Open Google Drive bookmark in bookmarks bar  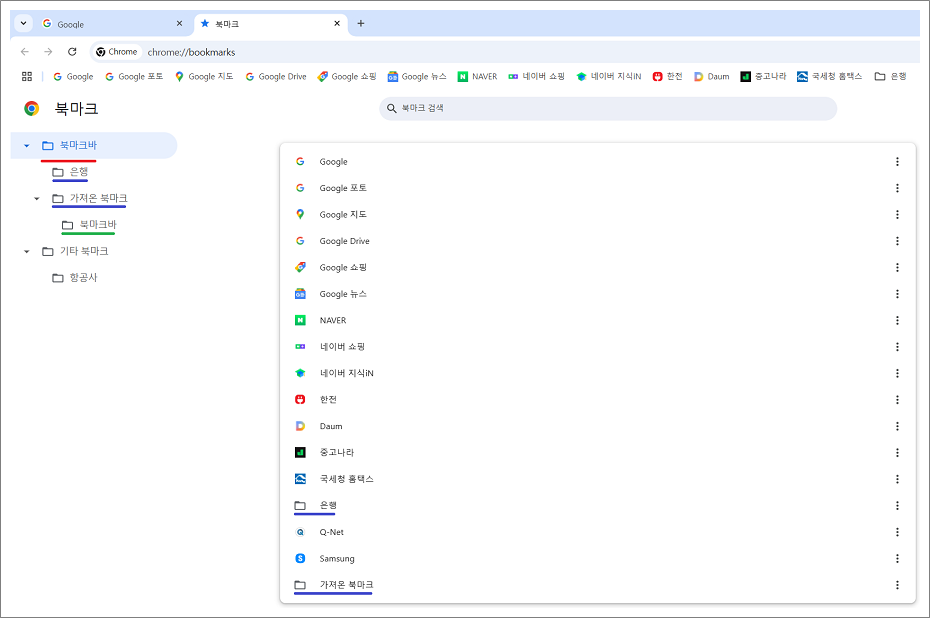(276, 77)
